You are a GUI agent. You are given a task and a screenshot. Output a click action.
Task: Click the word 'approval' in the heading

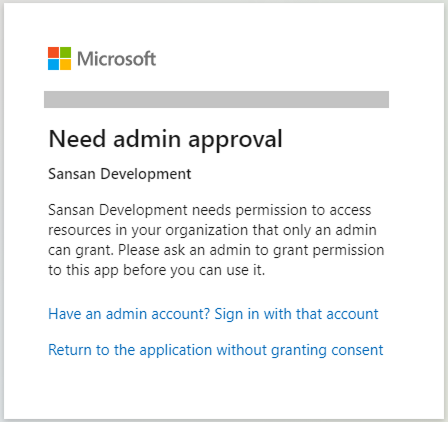235,141
